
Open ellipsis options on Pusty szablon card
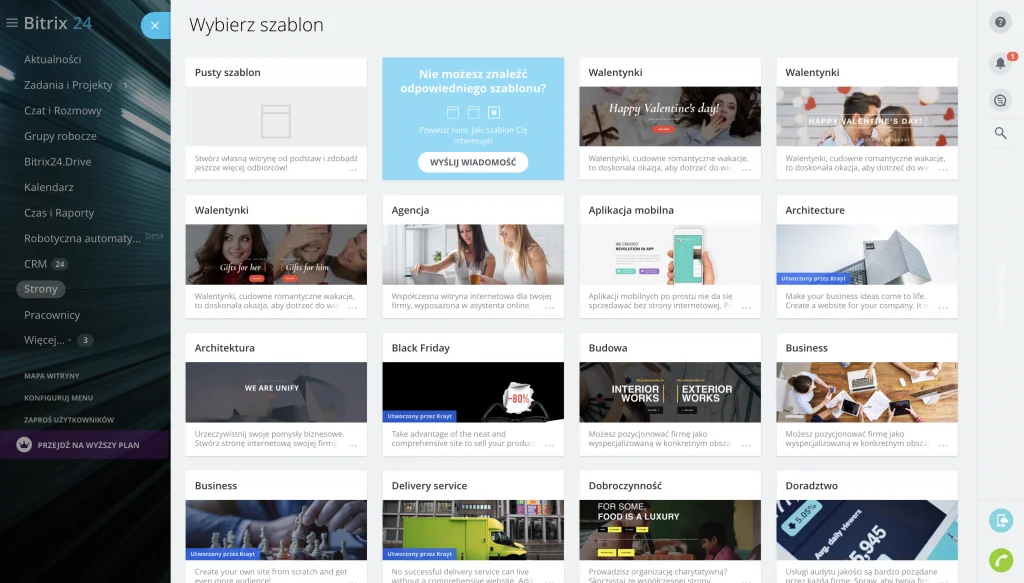point(353,170)
